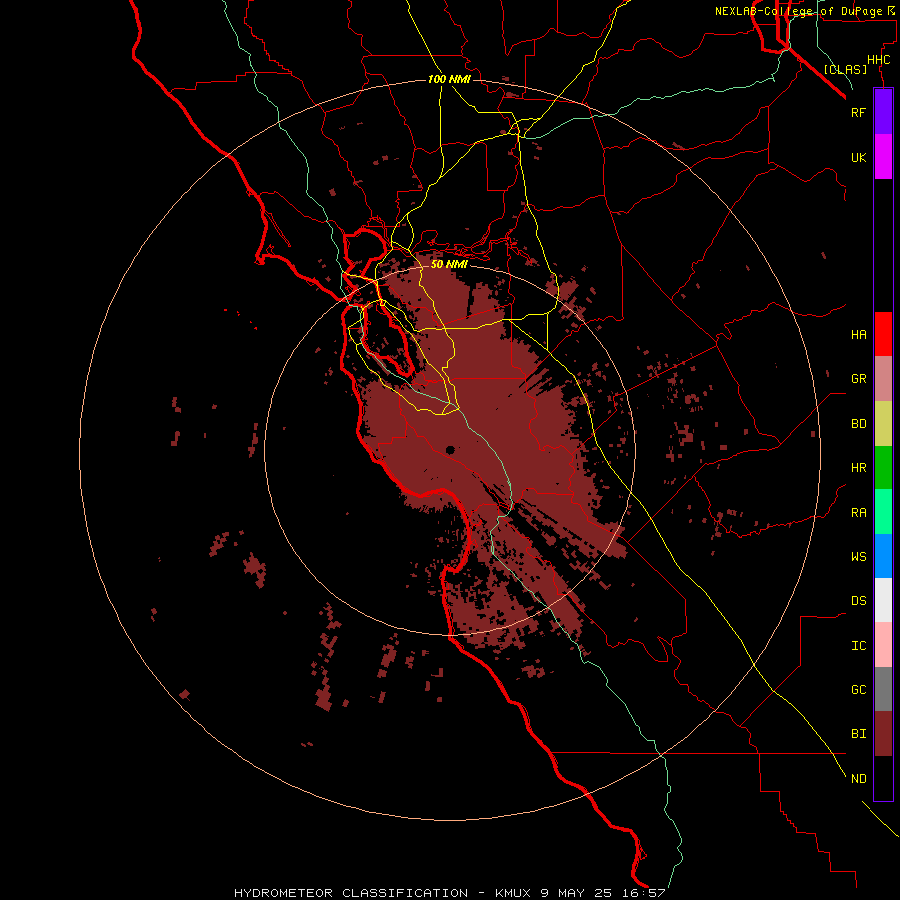This screenshot has height=900, width=900.
Task: Pick the RA light-green legend swatch
Action: (883, 512)
